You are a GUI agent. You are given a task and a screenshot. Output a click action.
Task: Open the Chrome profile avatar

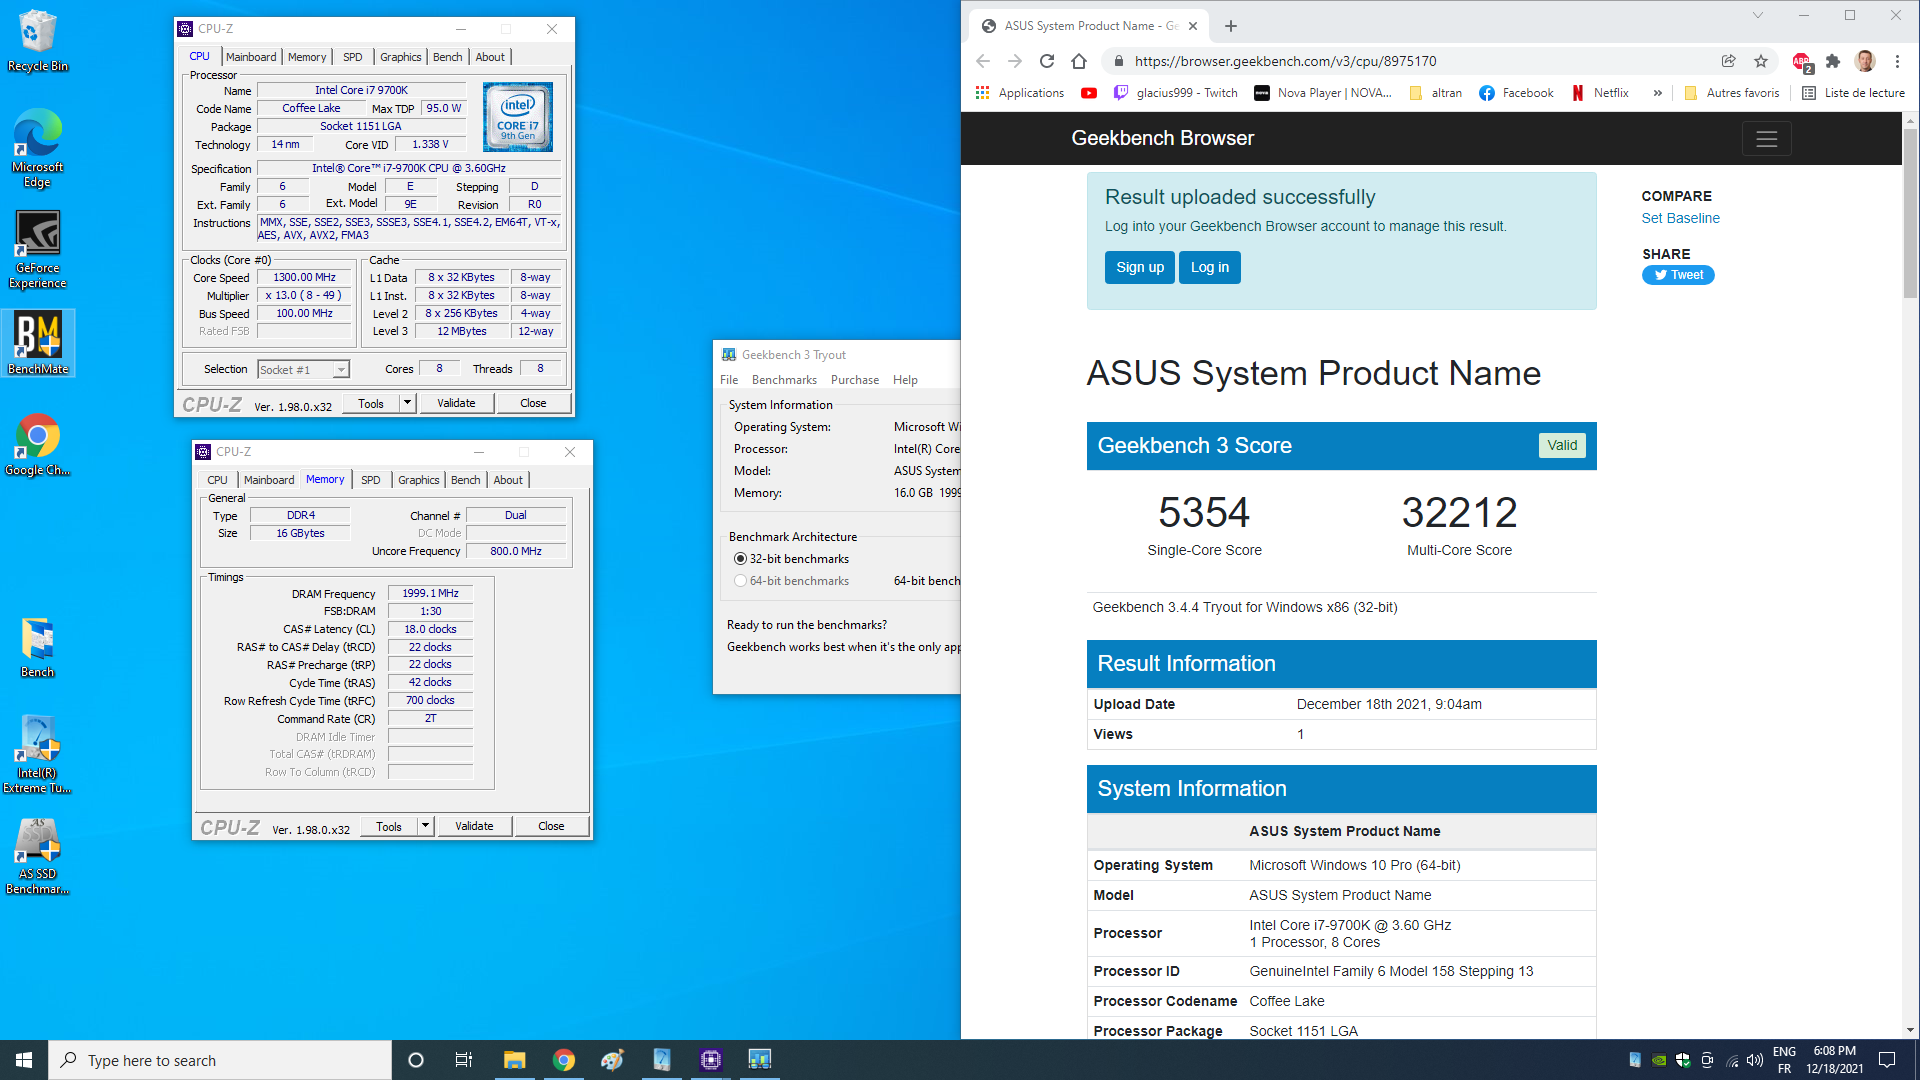click(x=1865, y=61)
